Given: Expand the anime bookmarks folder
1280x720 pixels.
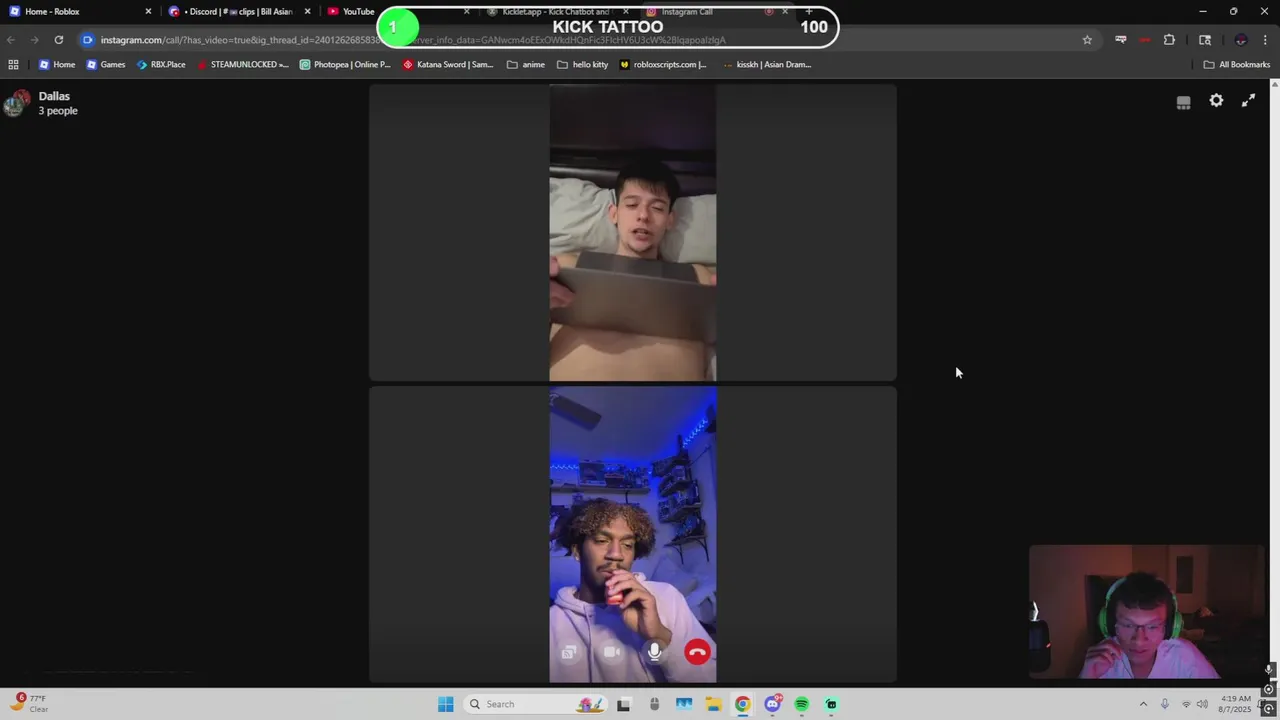Looking at the screenshot, I should point(526,64).
